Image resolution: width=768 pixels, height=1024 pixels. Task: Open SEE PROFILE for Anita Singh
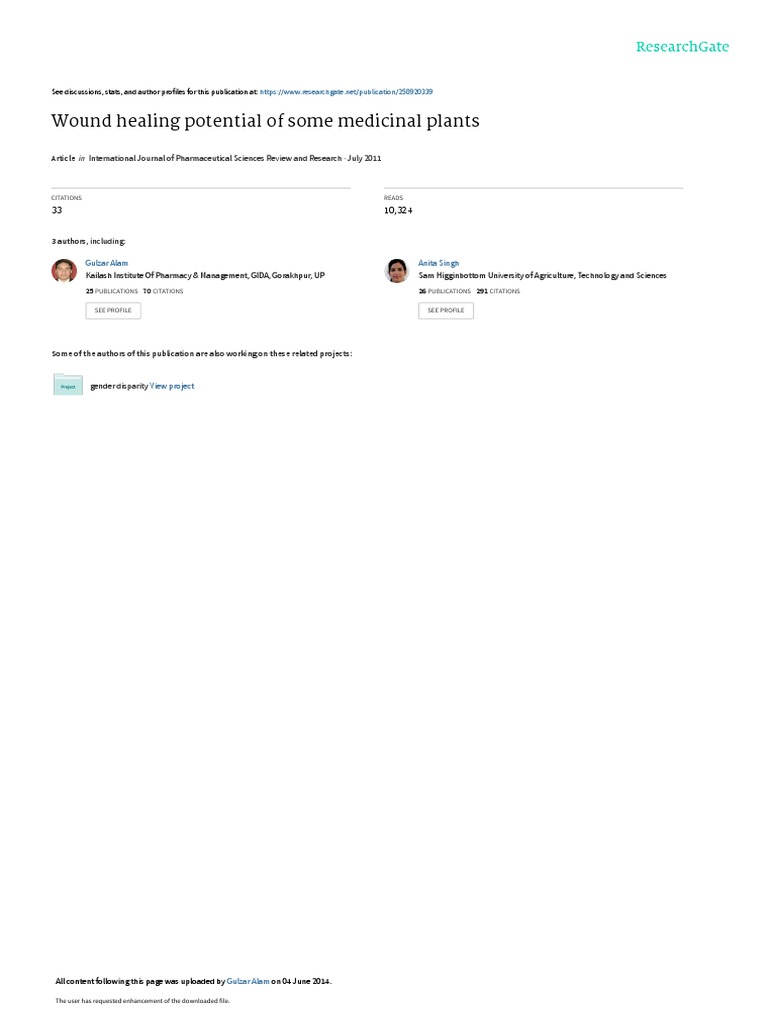[446, 310]
